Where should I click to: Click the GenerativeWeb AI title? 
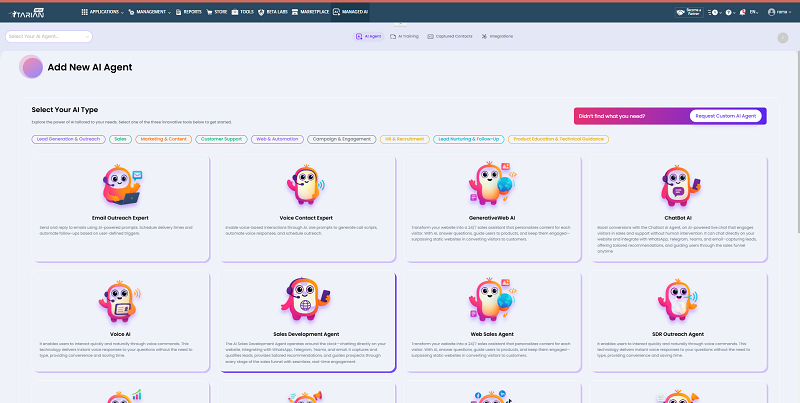[492, 218]
